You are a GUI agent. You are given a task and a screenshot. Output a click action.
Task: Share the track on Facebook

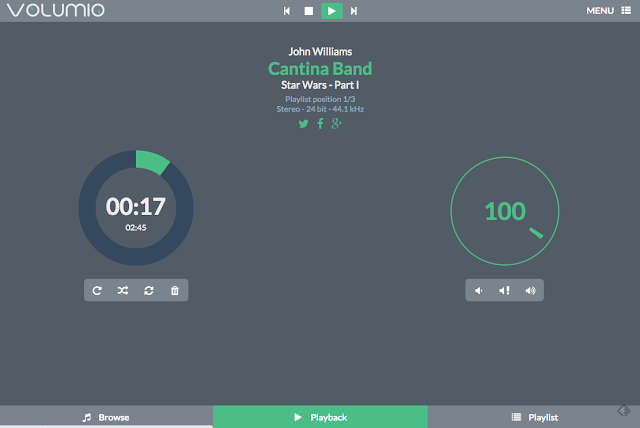[x=320, y=124]
